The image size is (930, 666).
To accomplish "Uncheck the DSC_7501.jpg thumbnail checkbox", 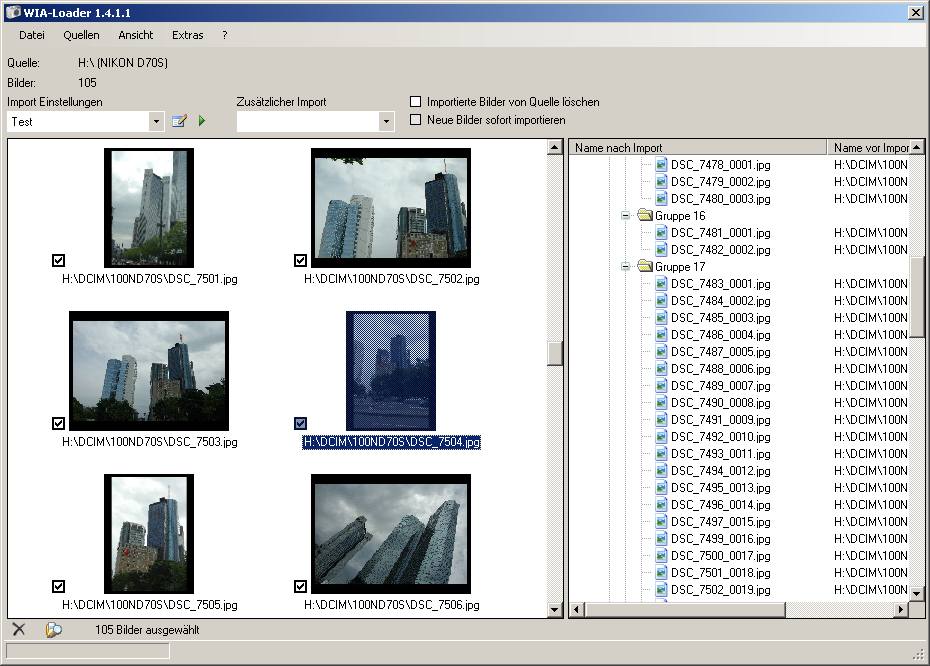I will click(58, 261).
